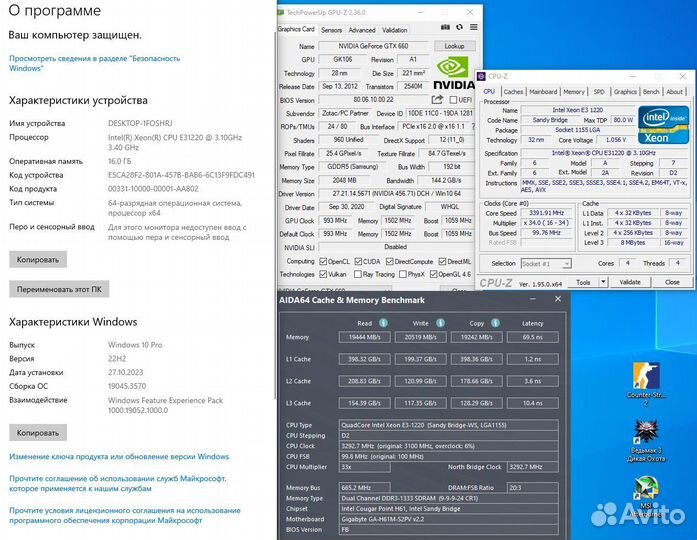The height and width of the screenshot is (540, 697).
Task: Toggle the Vulkan checkbox
Action: pyautogui.click(x=323, y=274)
